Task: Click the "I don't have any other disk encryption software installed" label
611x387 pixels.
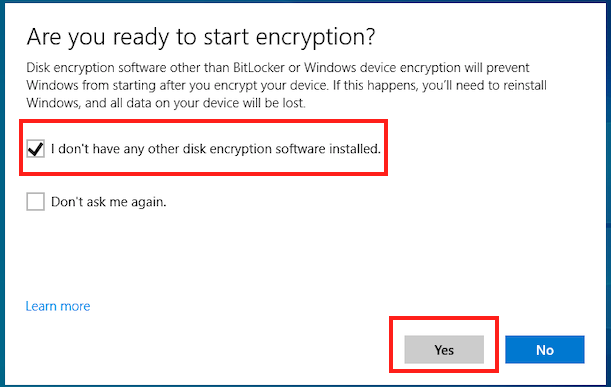Action: (216, 149)
